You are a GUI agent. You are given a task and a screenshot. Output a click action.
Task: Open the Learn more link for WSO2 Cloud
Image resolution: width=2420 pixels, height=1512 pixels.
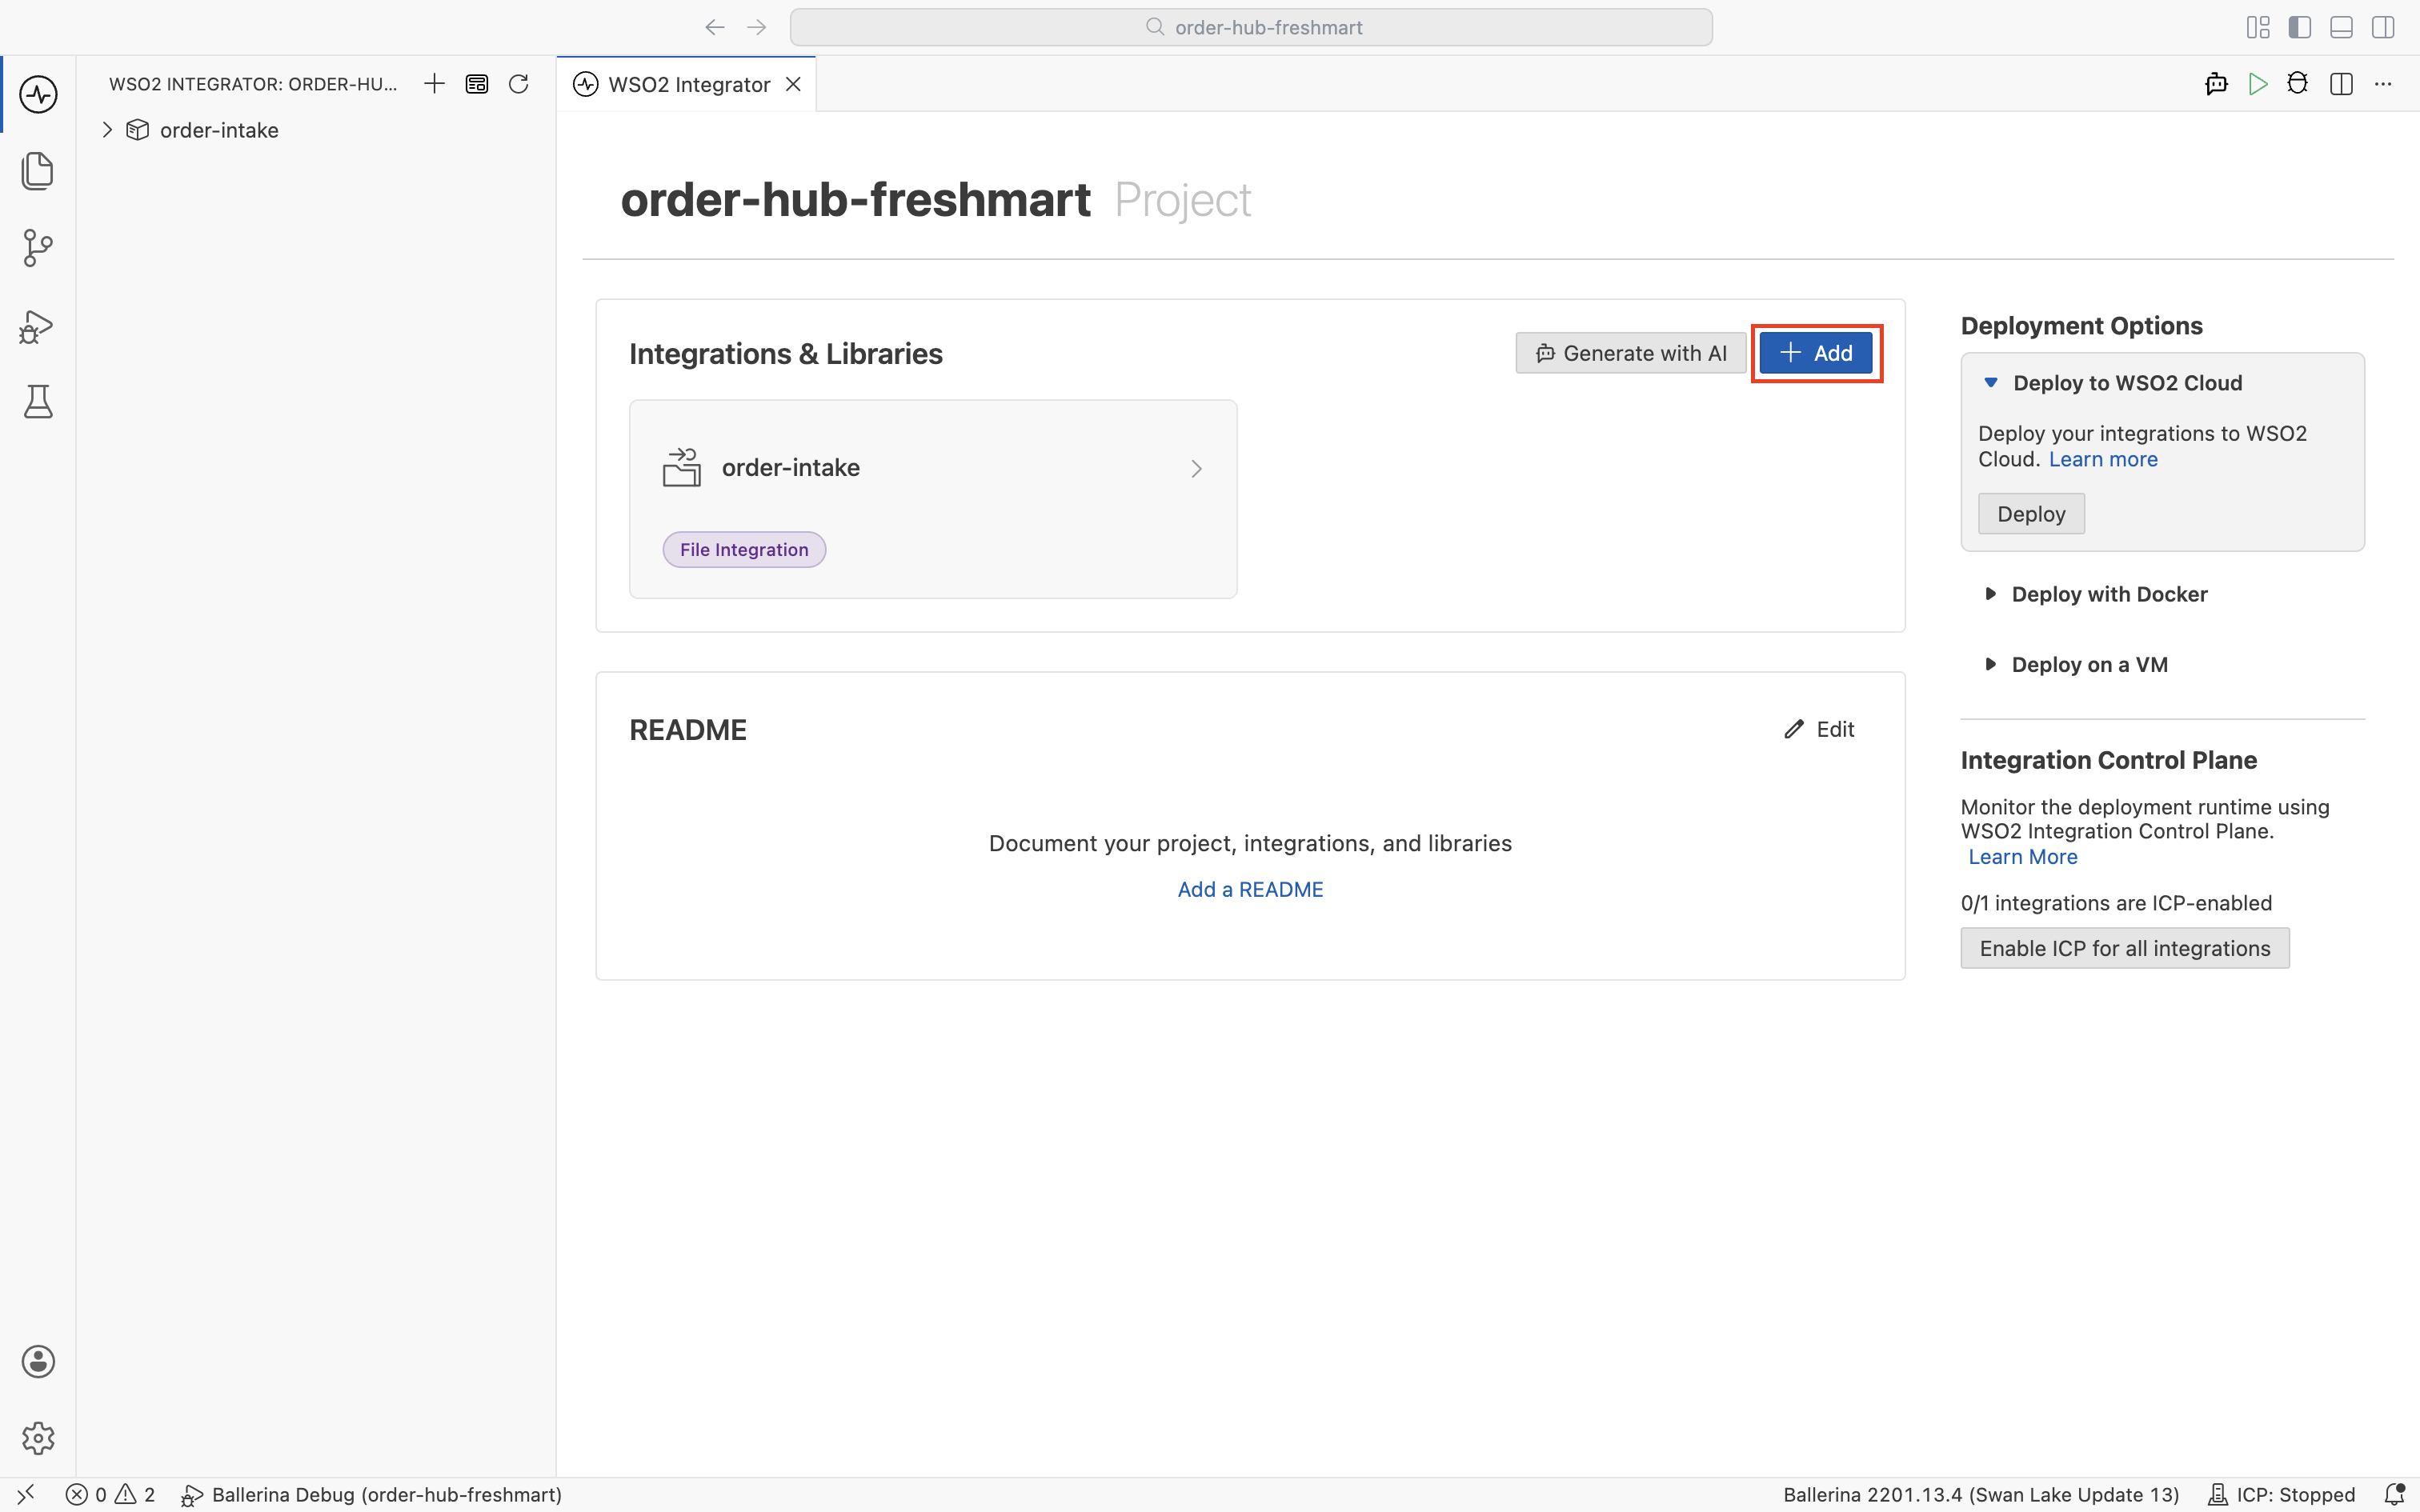pyautogui.click(x=2103, y=459)
